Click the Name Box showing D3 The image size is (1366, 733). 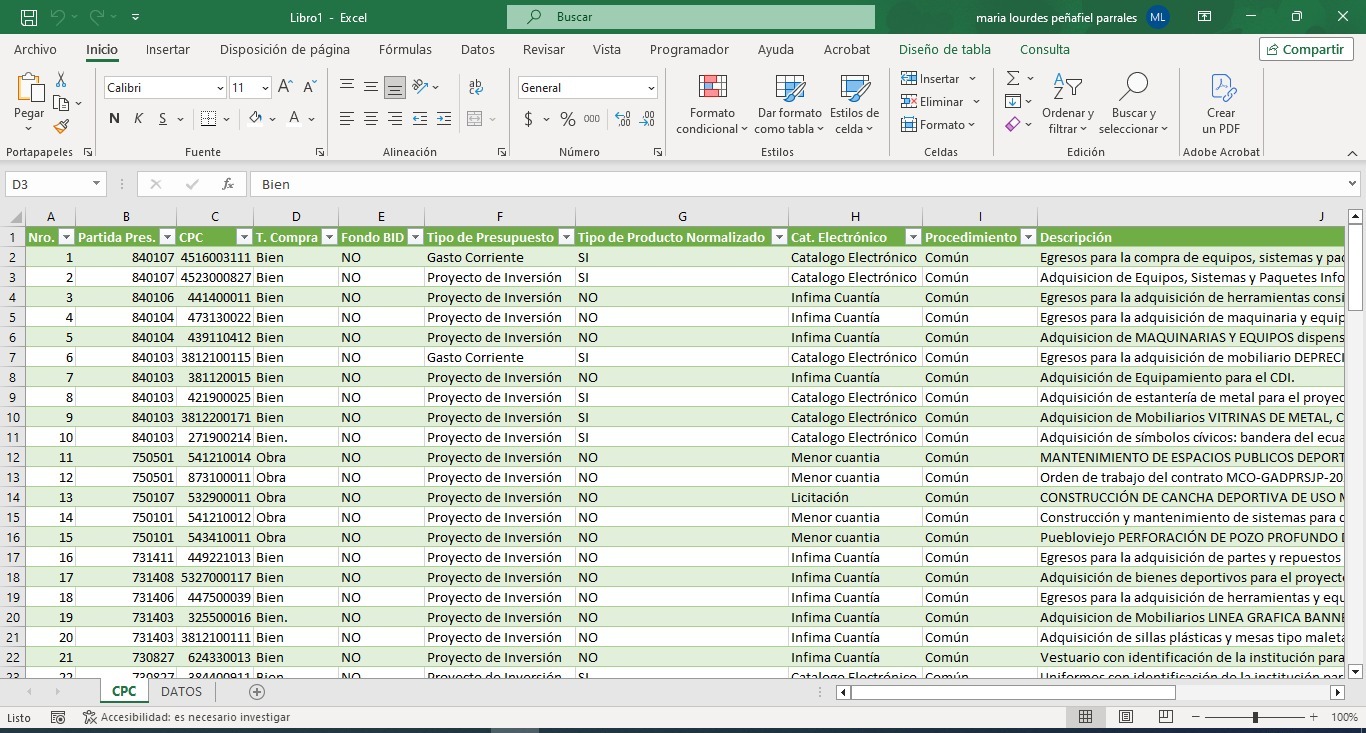tap(48, 184)
